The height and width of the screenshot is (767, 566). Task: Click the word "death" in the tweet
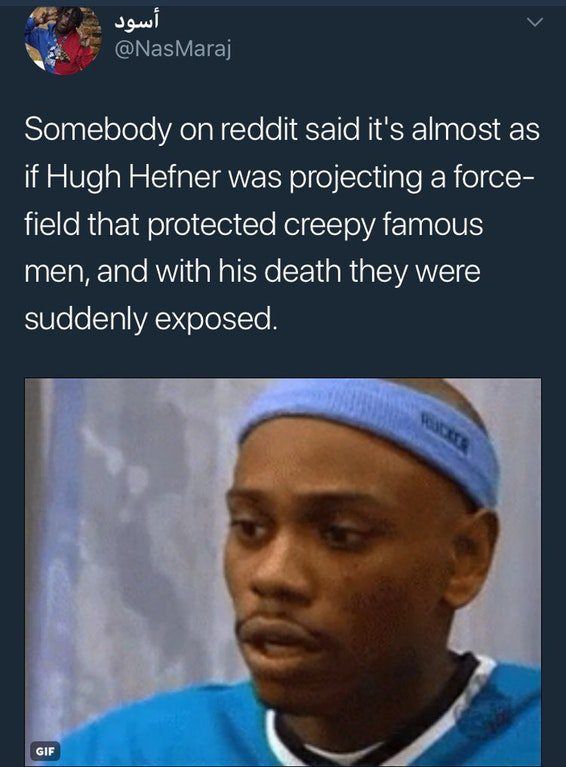pyautogui.click(x=303, y=272)
